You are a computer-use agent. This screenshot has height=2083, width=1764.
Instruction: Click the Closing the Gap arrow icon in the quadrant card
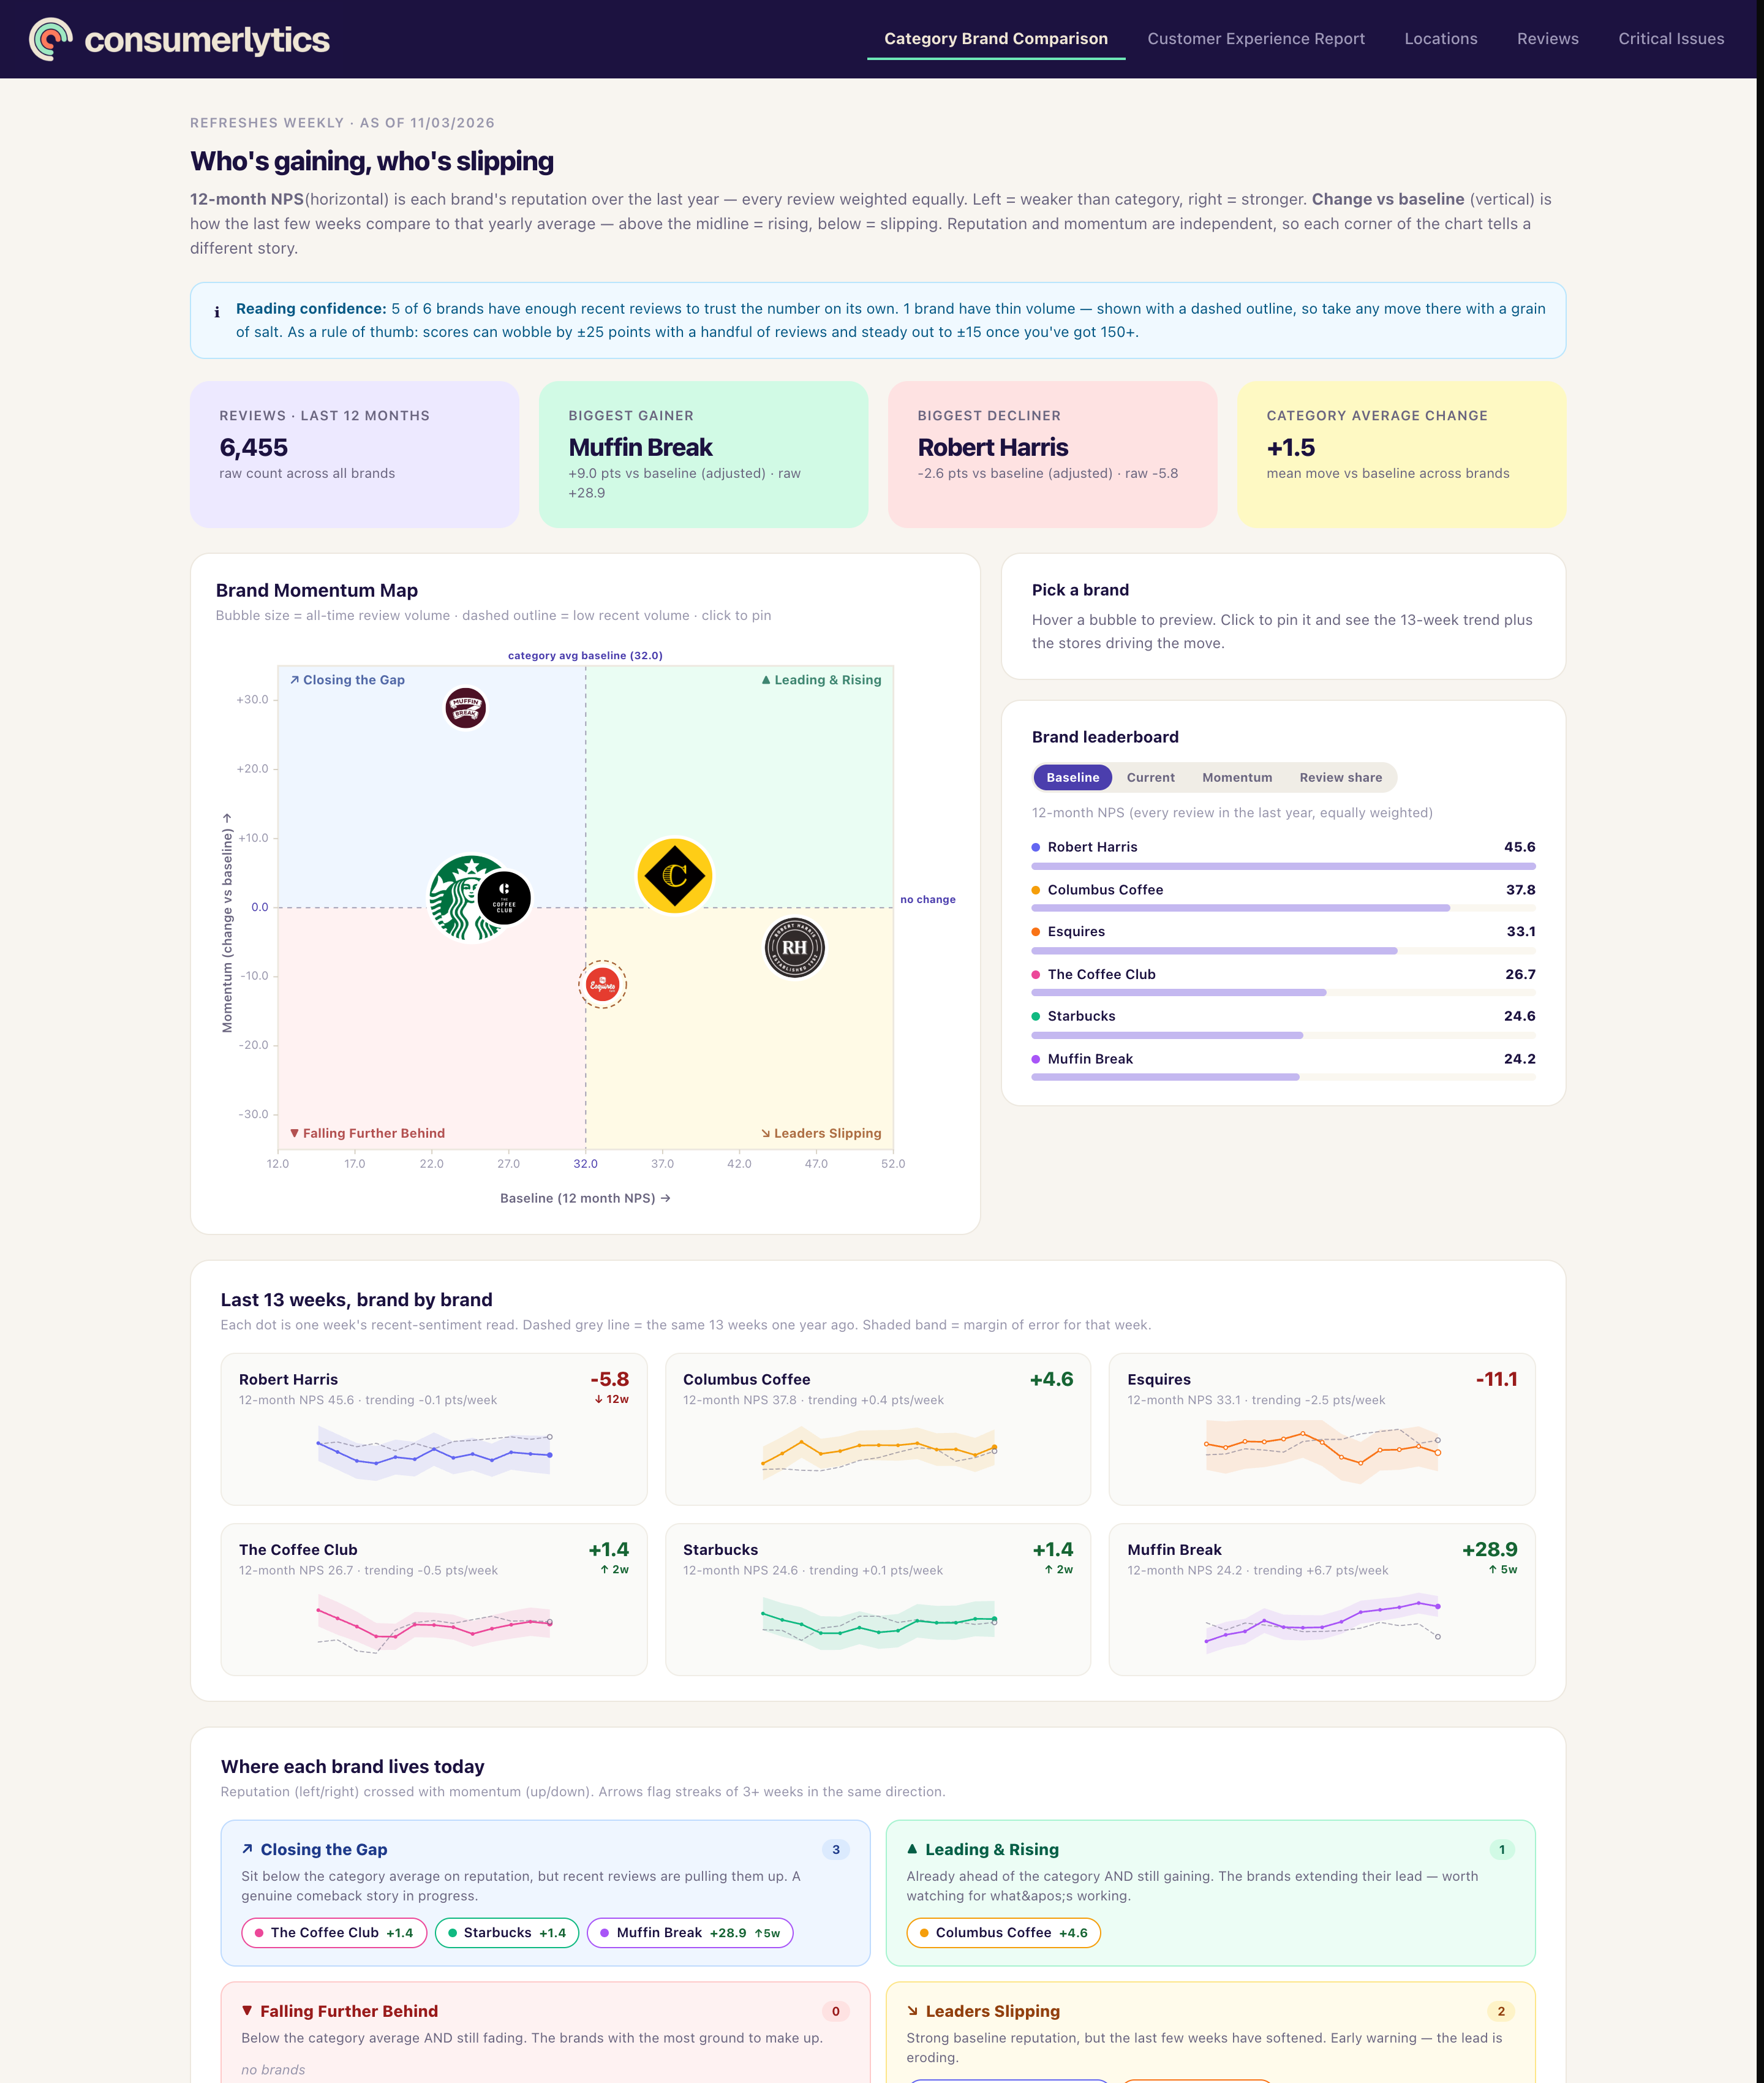click(x=247, y=1849)
